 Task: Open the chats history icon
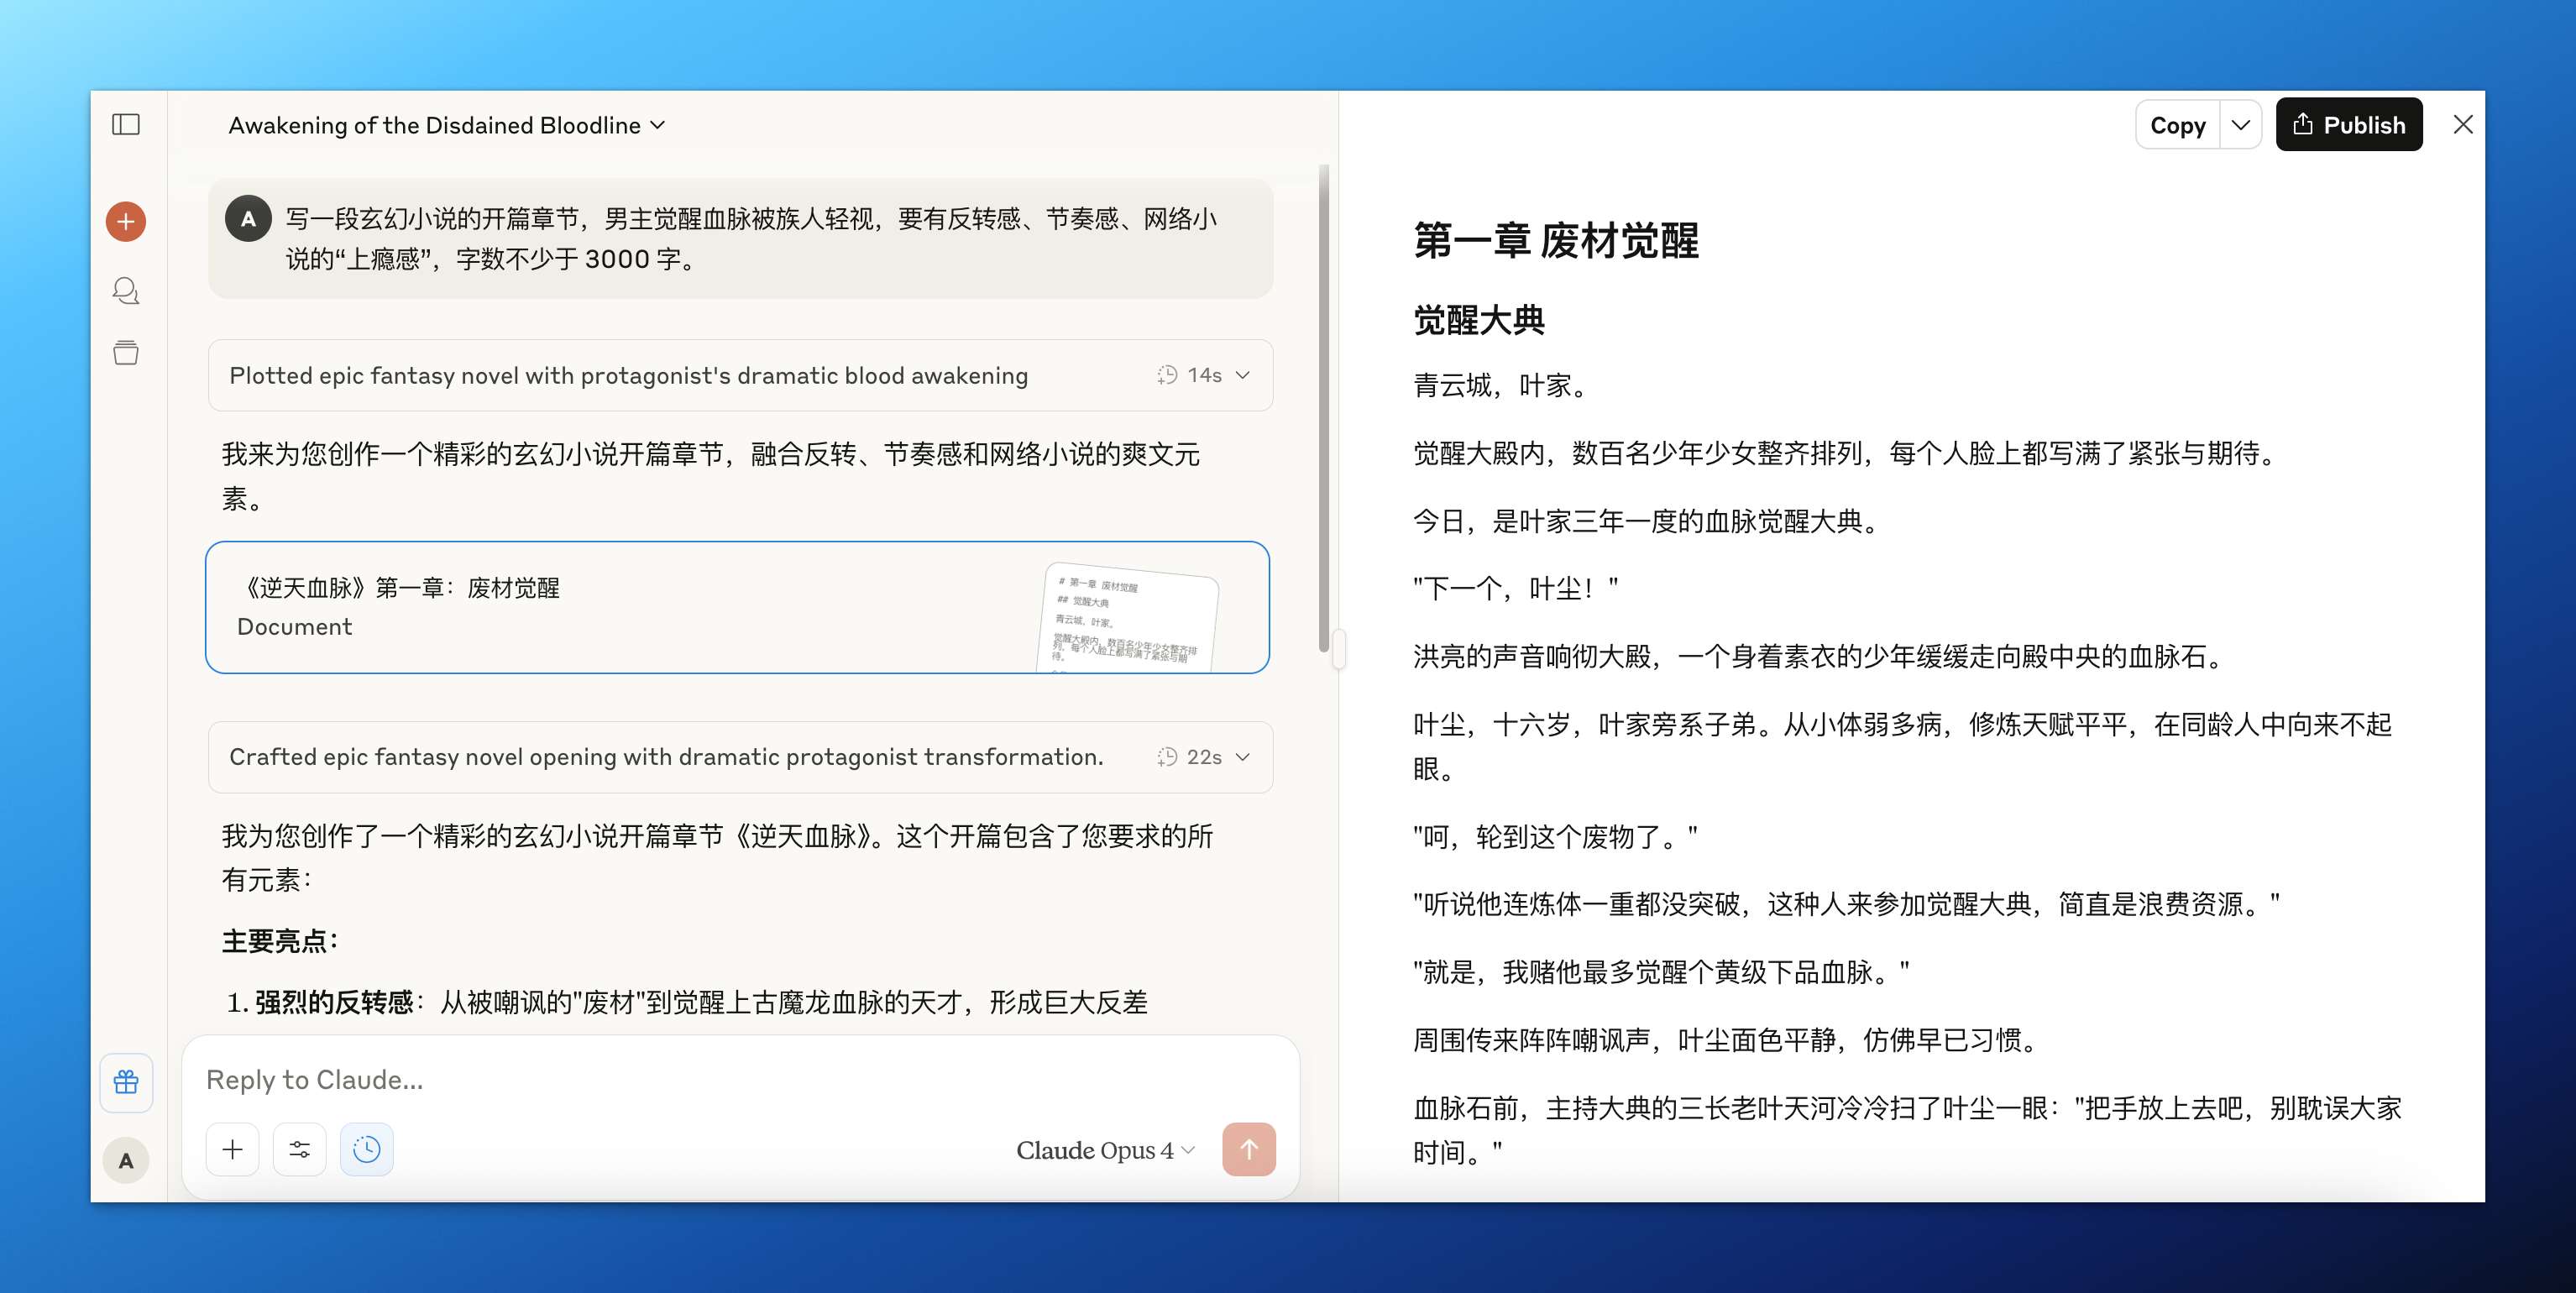pos(126,290)
